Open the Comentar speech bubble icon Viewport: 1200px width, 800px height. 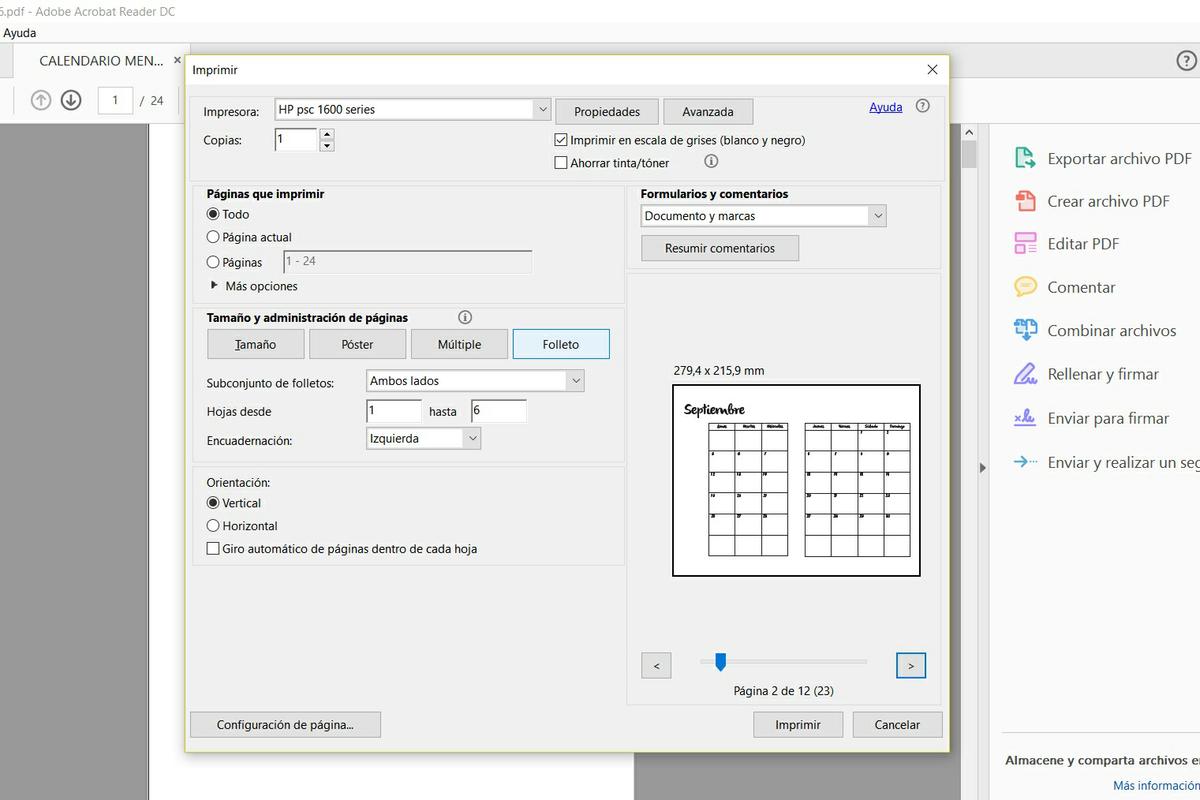[x=1025, y=287]
